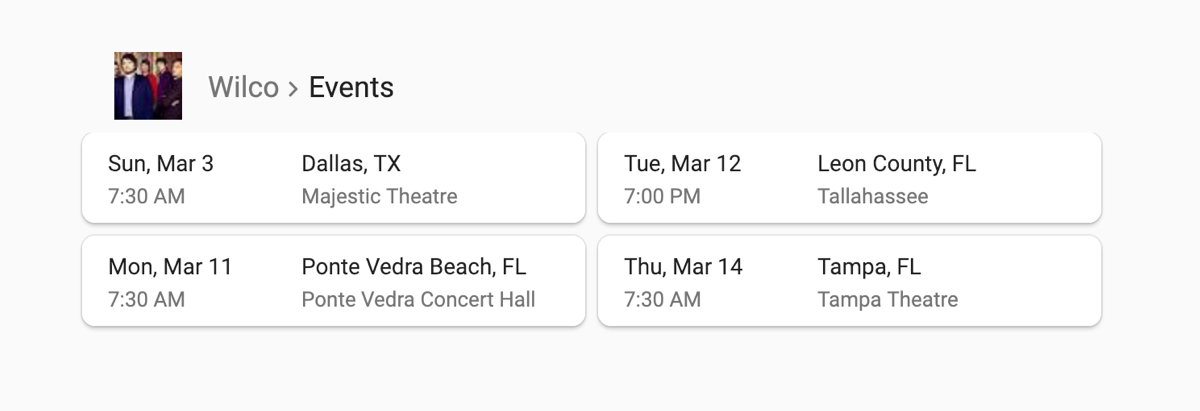
Task: Click the Tallahassee venue text
Action: pos(872,196)
